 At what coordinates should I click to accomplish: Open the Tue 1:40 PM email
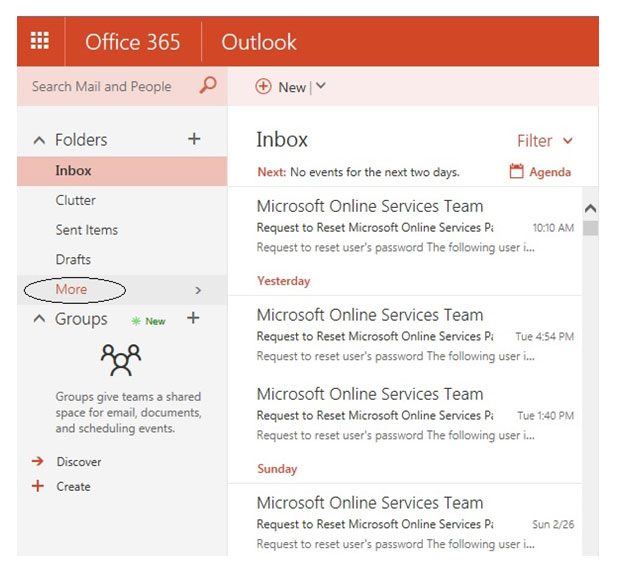tap(405, 414)
